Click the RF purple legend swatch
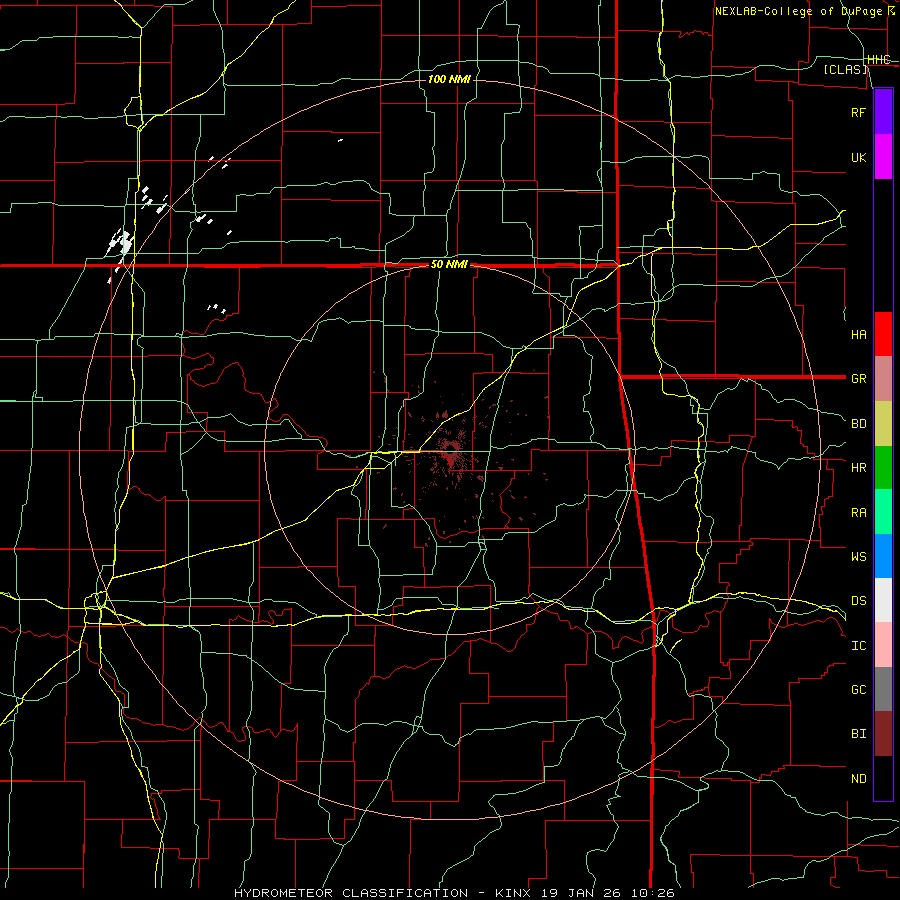The width and height of the screenshot is (900, 900). click(x=883, y=112)
